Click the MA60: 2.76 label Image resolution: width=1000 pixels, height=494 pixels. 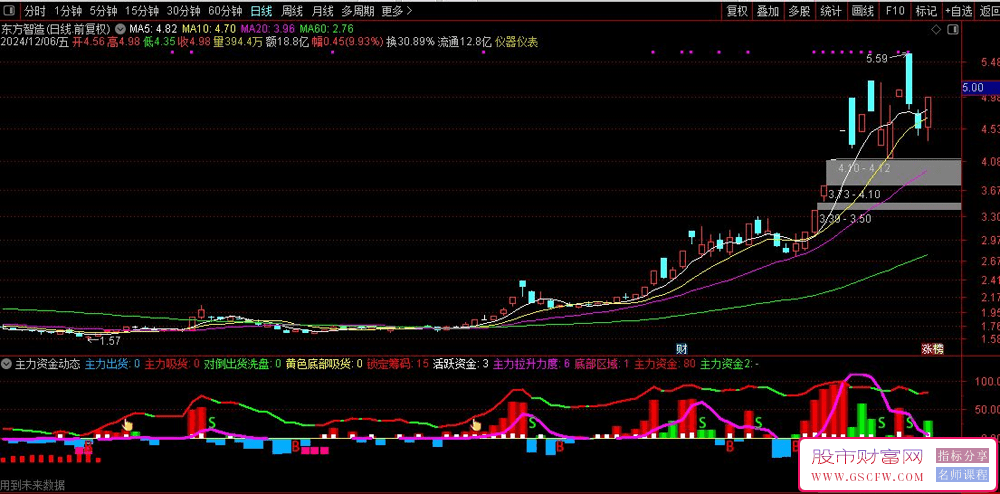(x=327, y=29)
